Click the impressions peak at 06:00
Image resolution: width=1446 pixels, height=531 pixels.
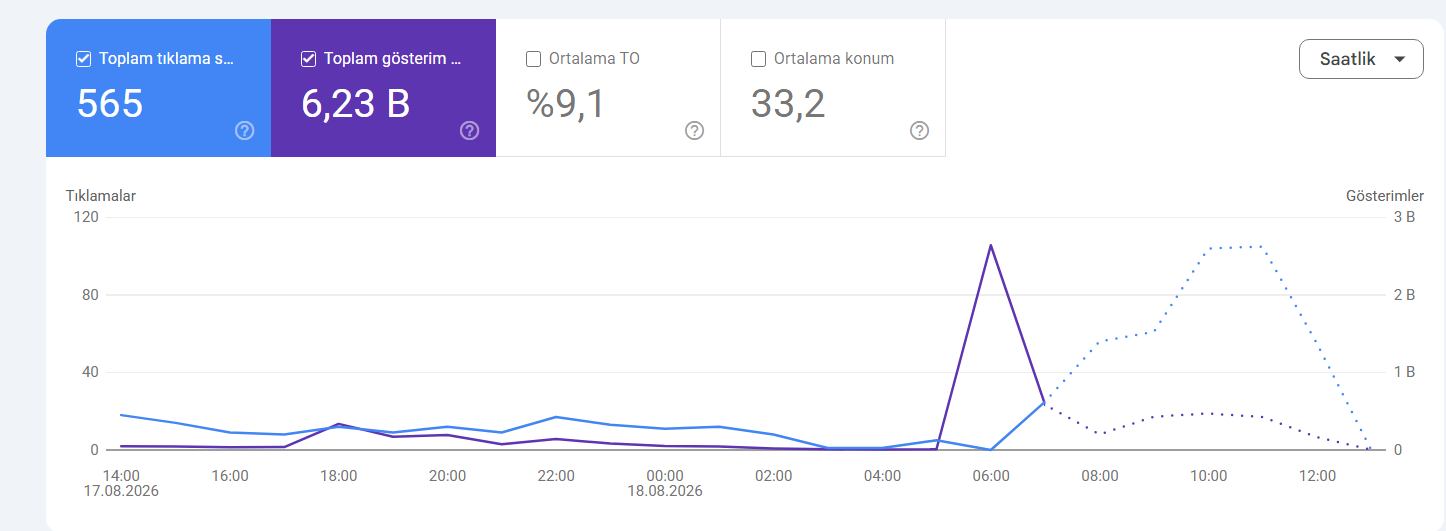(991, 245)
